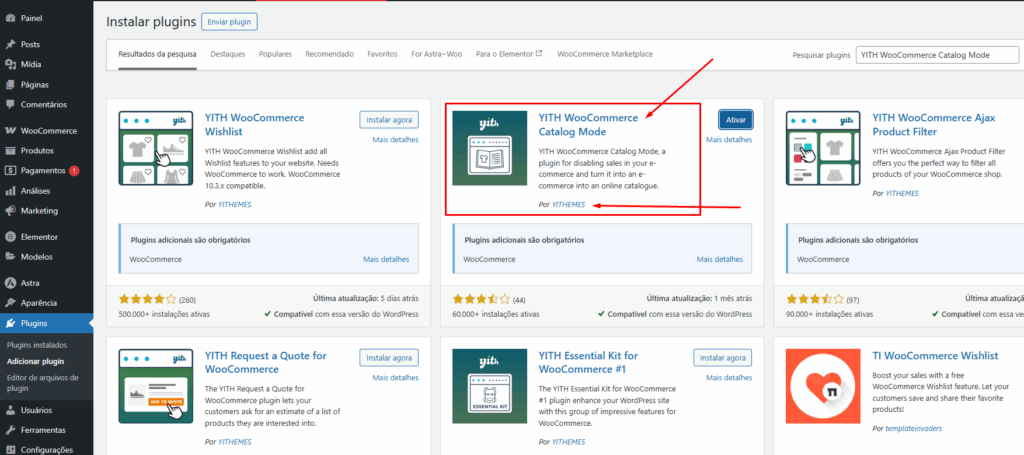Click the Modelos folder icon
The image size is (1024, 455).
point(10,257)
